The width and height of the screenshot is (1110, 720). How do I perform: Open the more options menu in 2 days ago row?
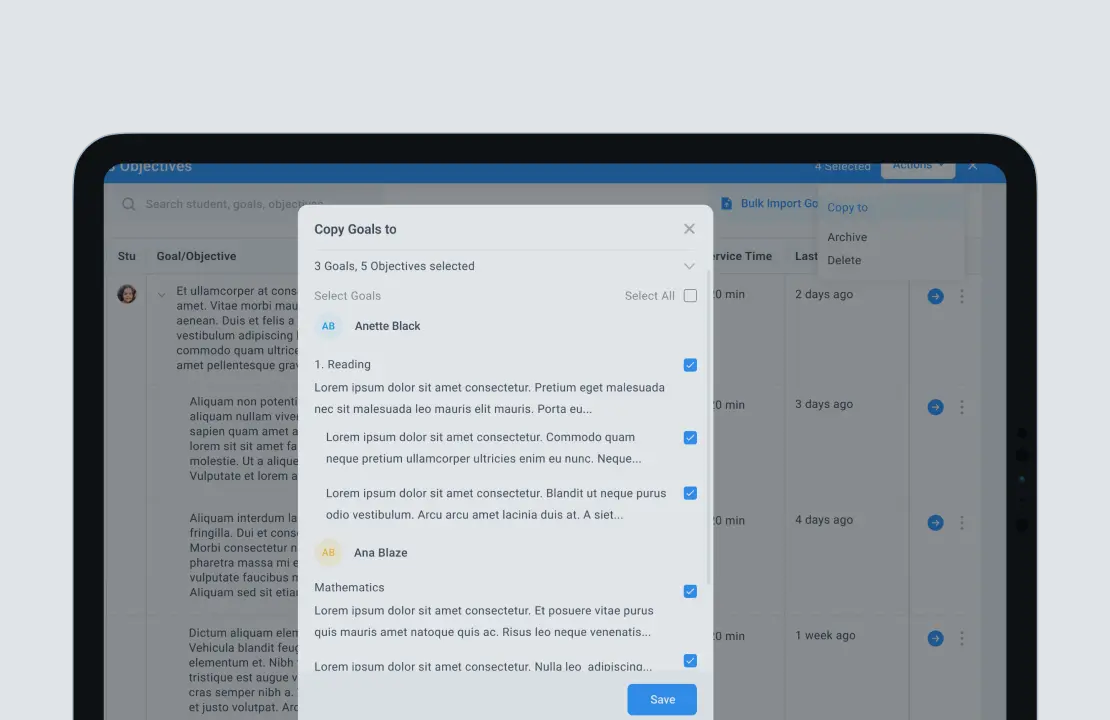[x=961, y=297]
